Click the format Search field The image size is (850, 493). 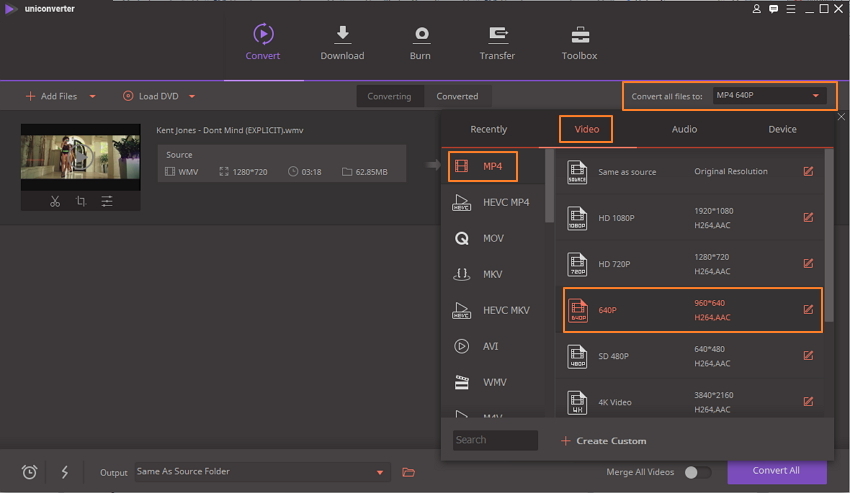(x=495, y=440)
